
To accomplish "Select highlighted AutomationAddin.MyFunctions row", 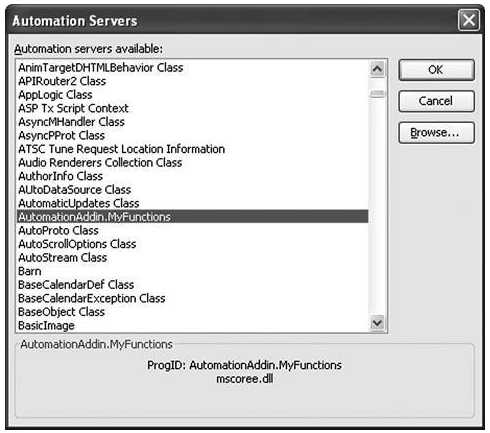I will (x=193, y=217).
